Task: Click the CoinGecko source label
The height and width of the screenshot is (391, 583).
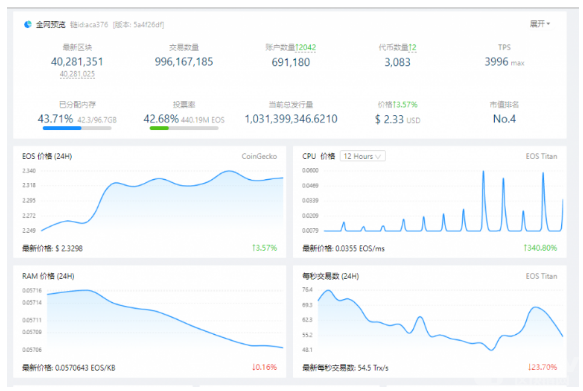Action: point(259,156)
